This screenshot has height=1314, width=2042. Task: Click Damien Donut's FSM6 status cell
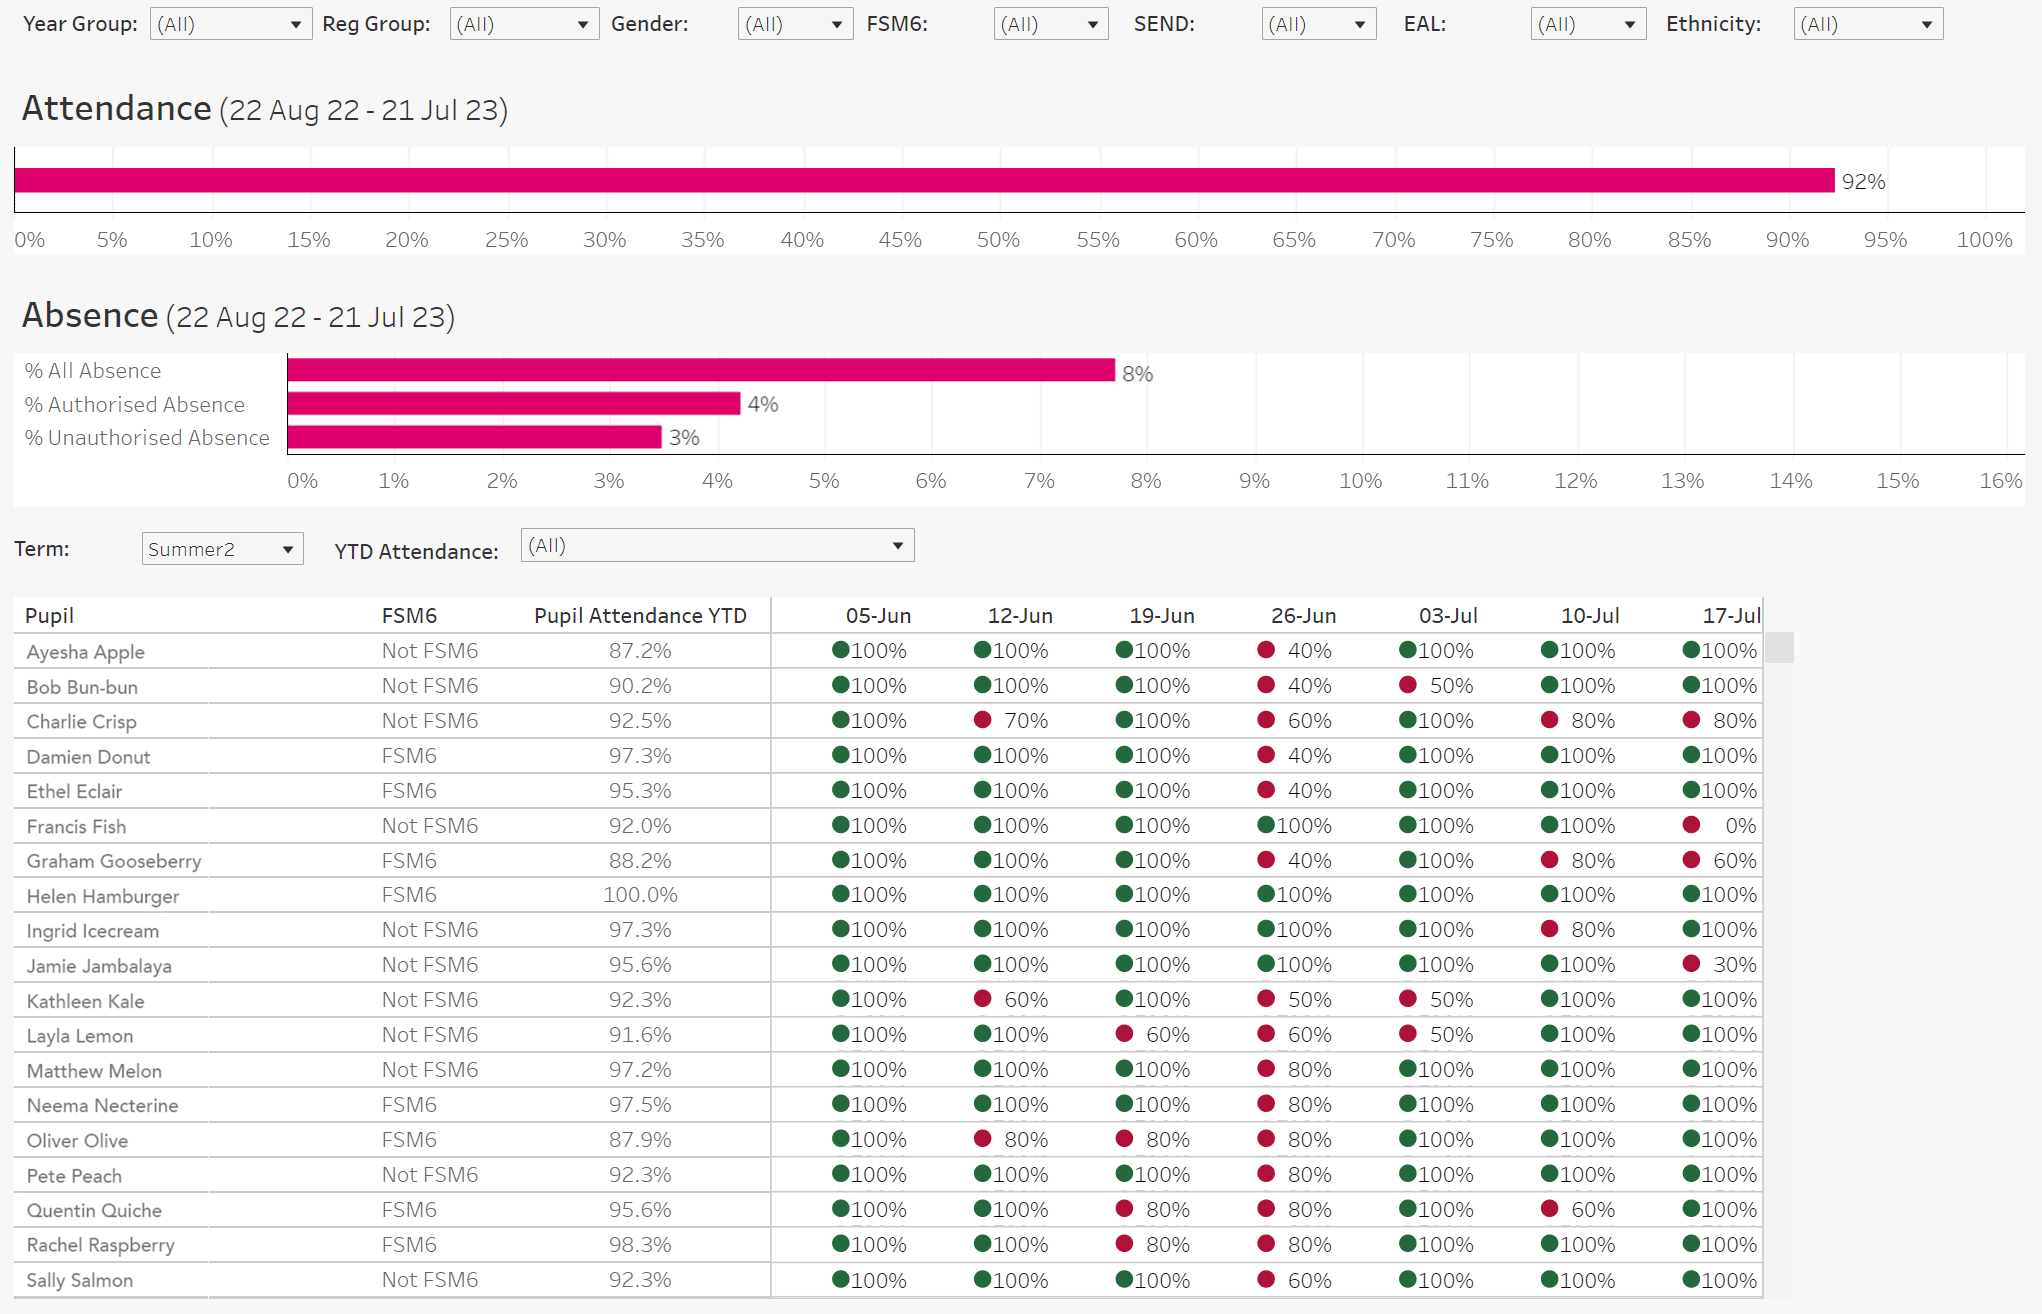coord(409,756)
